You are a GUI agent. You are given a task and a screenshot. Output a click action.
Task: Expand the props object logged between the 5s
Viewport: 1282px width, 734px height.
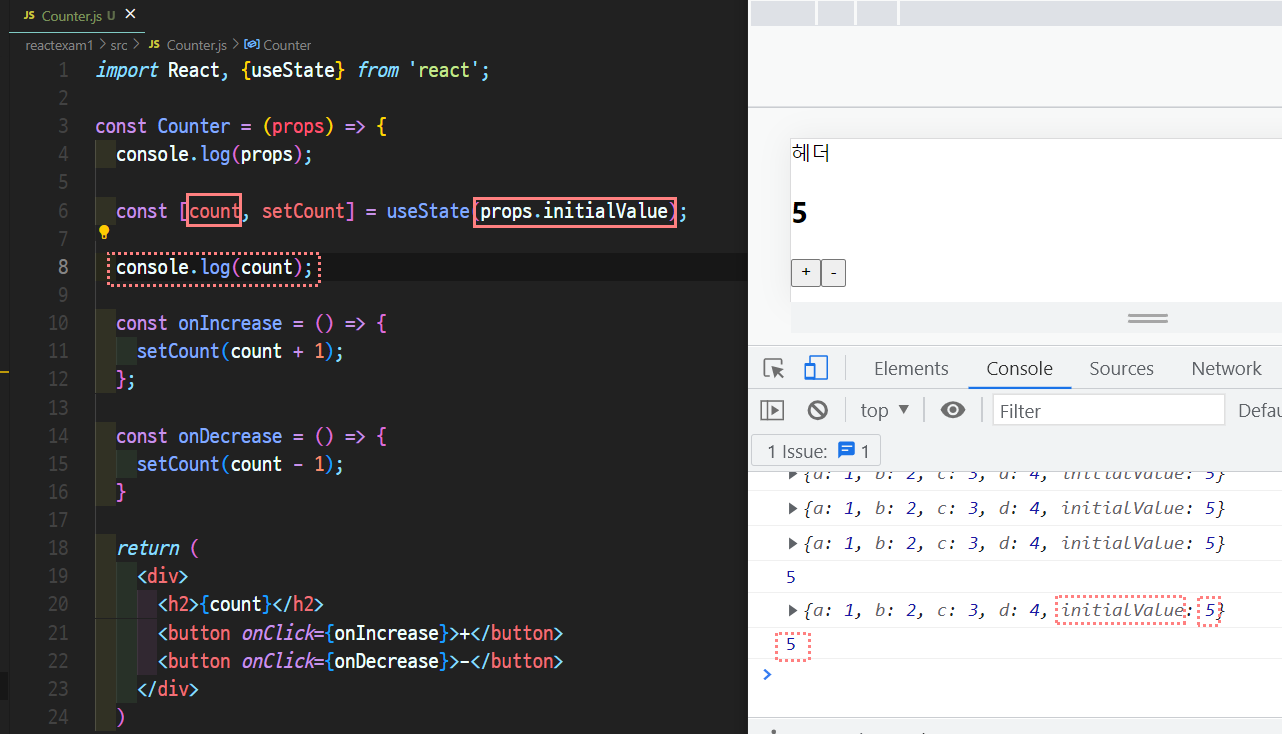[794, 610]
